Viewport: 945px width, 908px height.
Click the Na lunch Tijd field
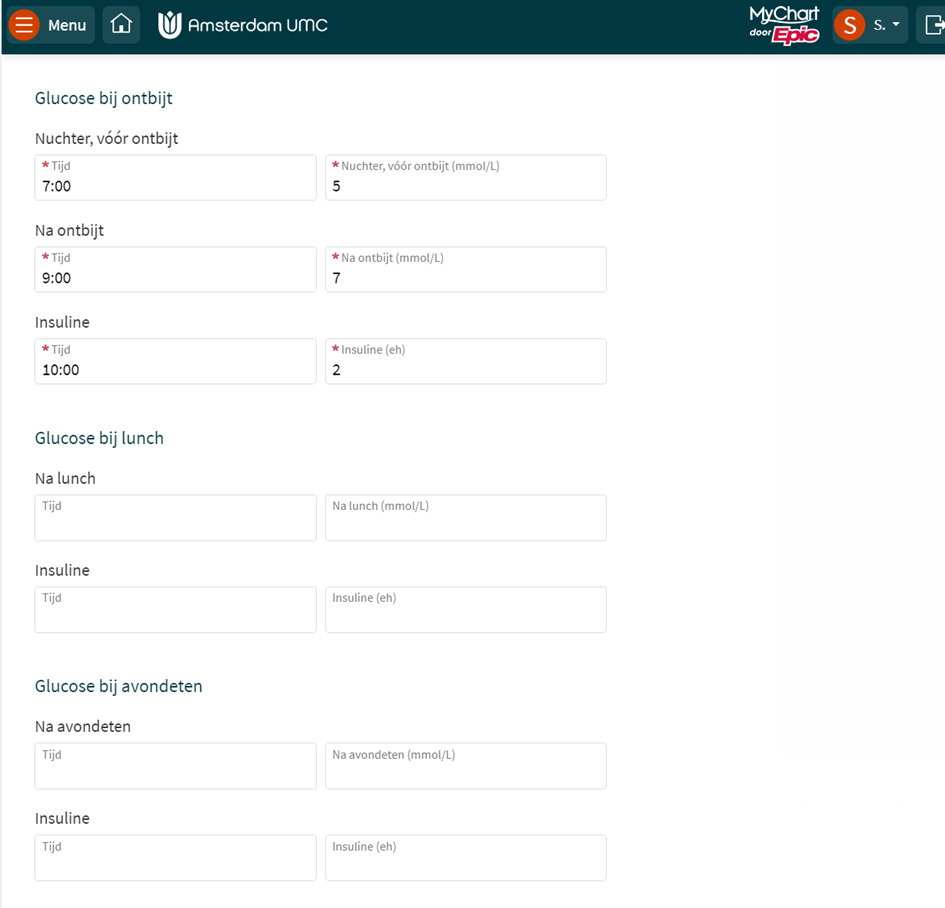pos(175,518)
